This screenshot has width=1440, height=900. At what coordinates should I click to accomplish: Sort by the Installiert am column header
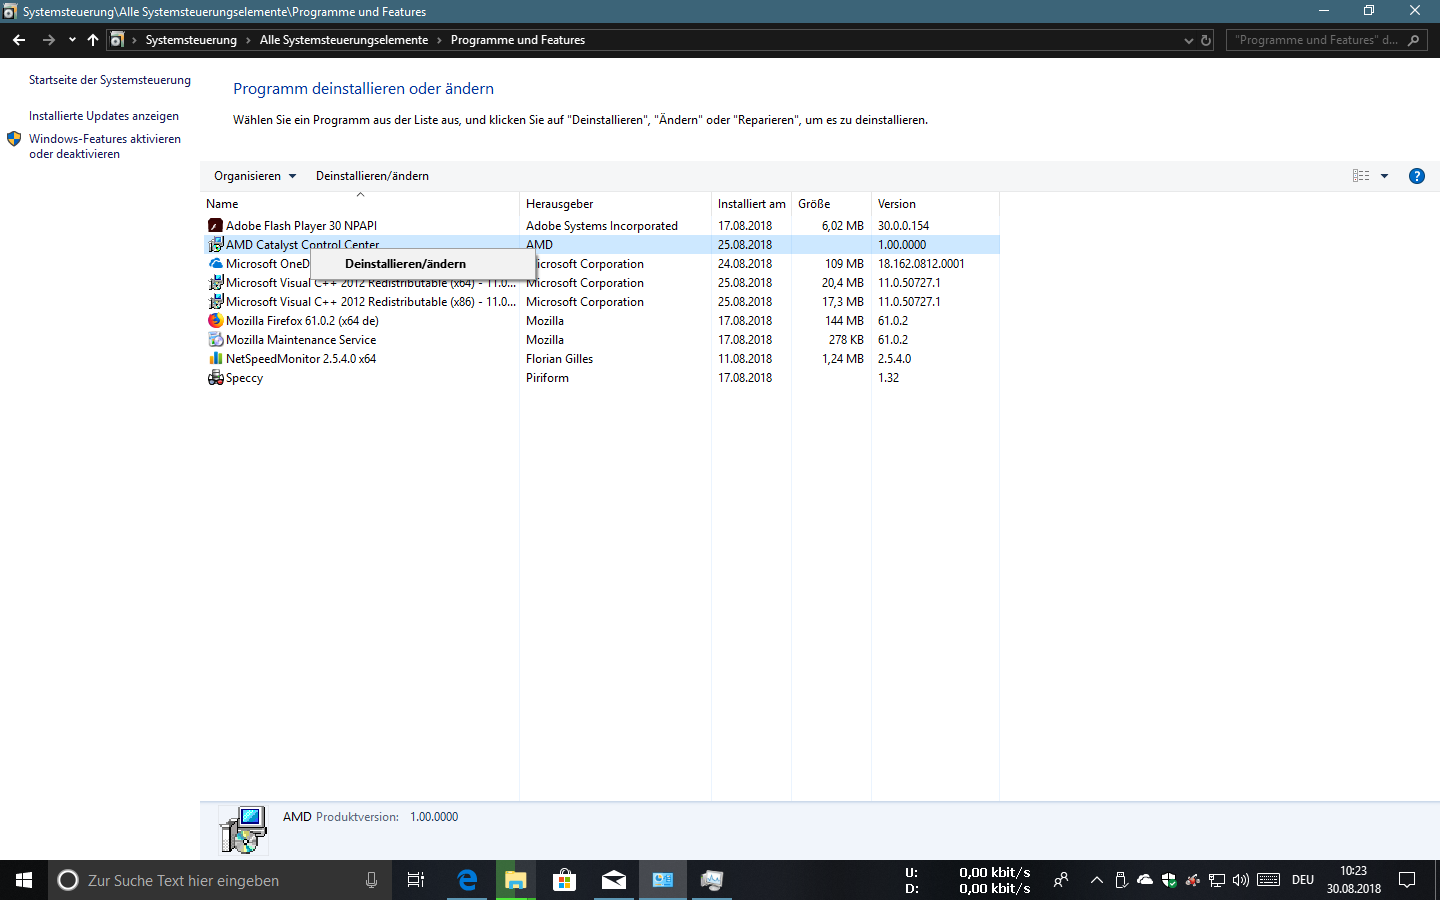coord(751,204)
